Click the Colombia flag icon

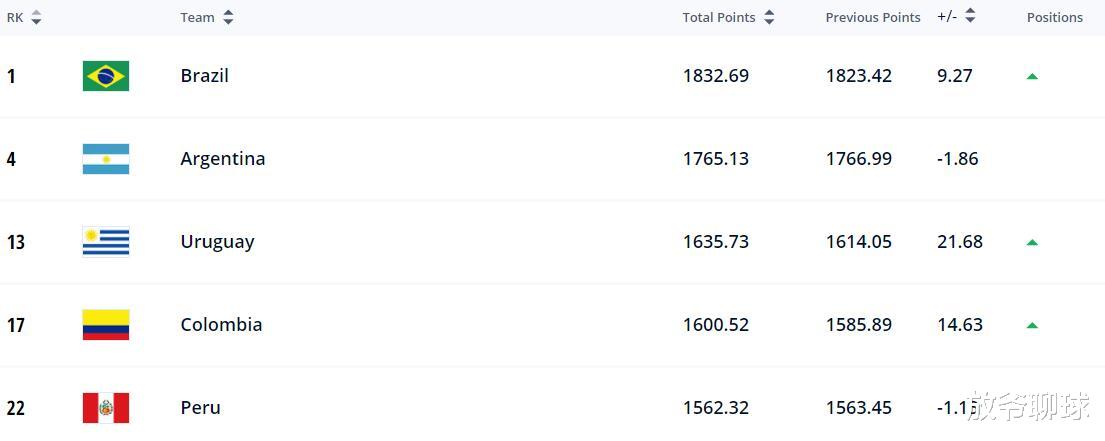pos(106,325)
